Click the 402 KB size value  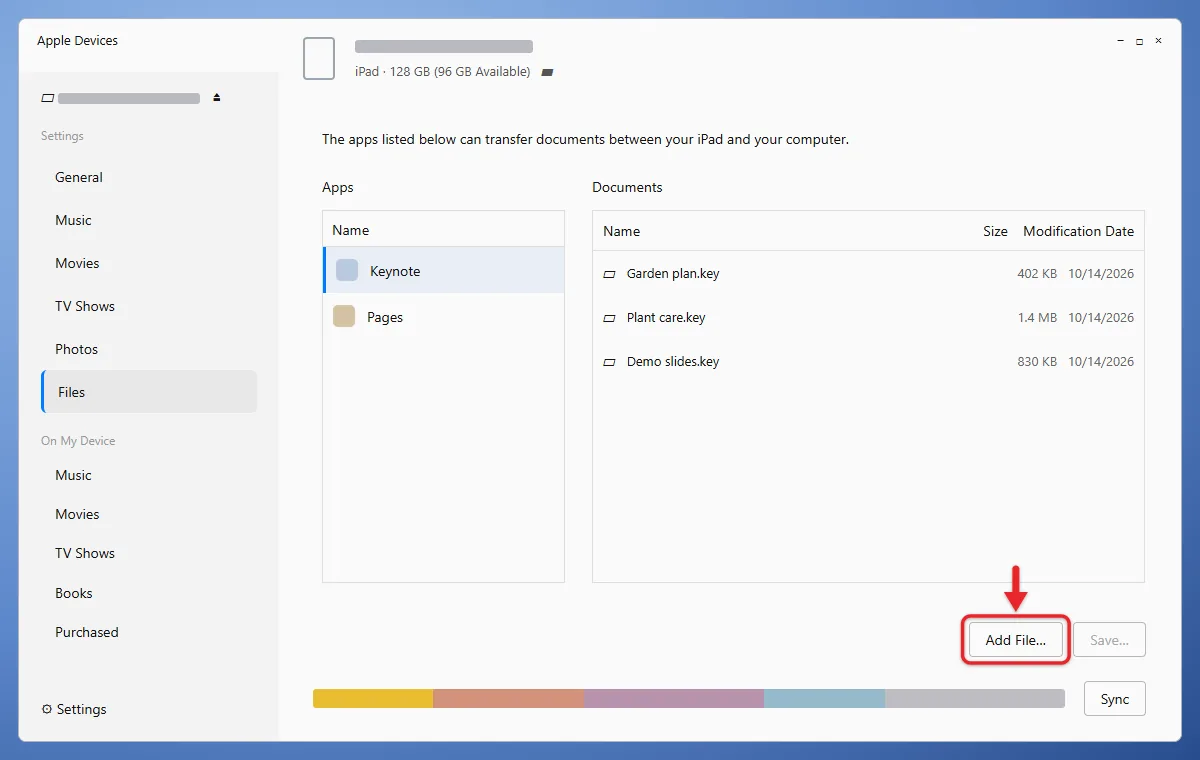1037,274
